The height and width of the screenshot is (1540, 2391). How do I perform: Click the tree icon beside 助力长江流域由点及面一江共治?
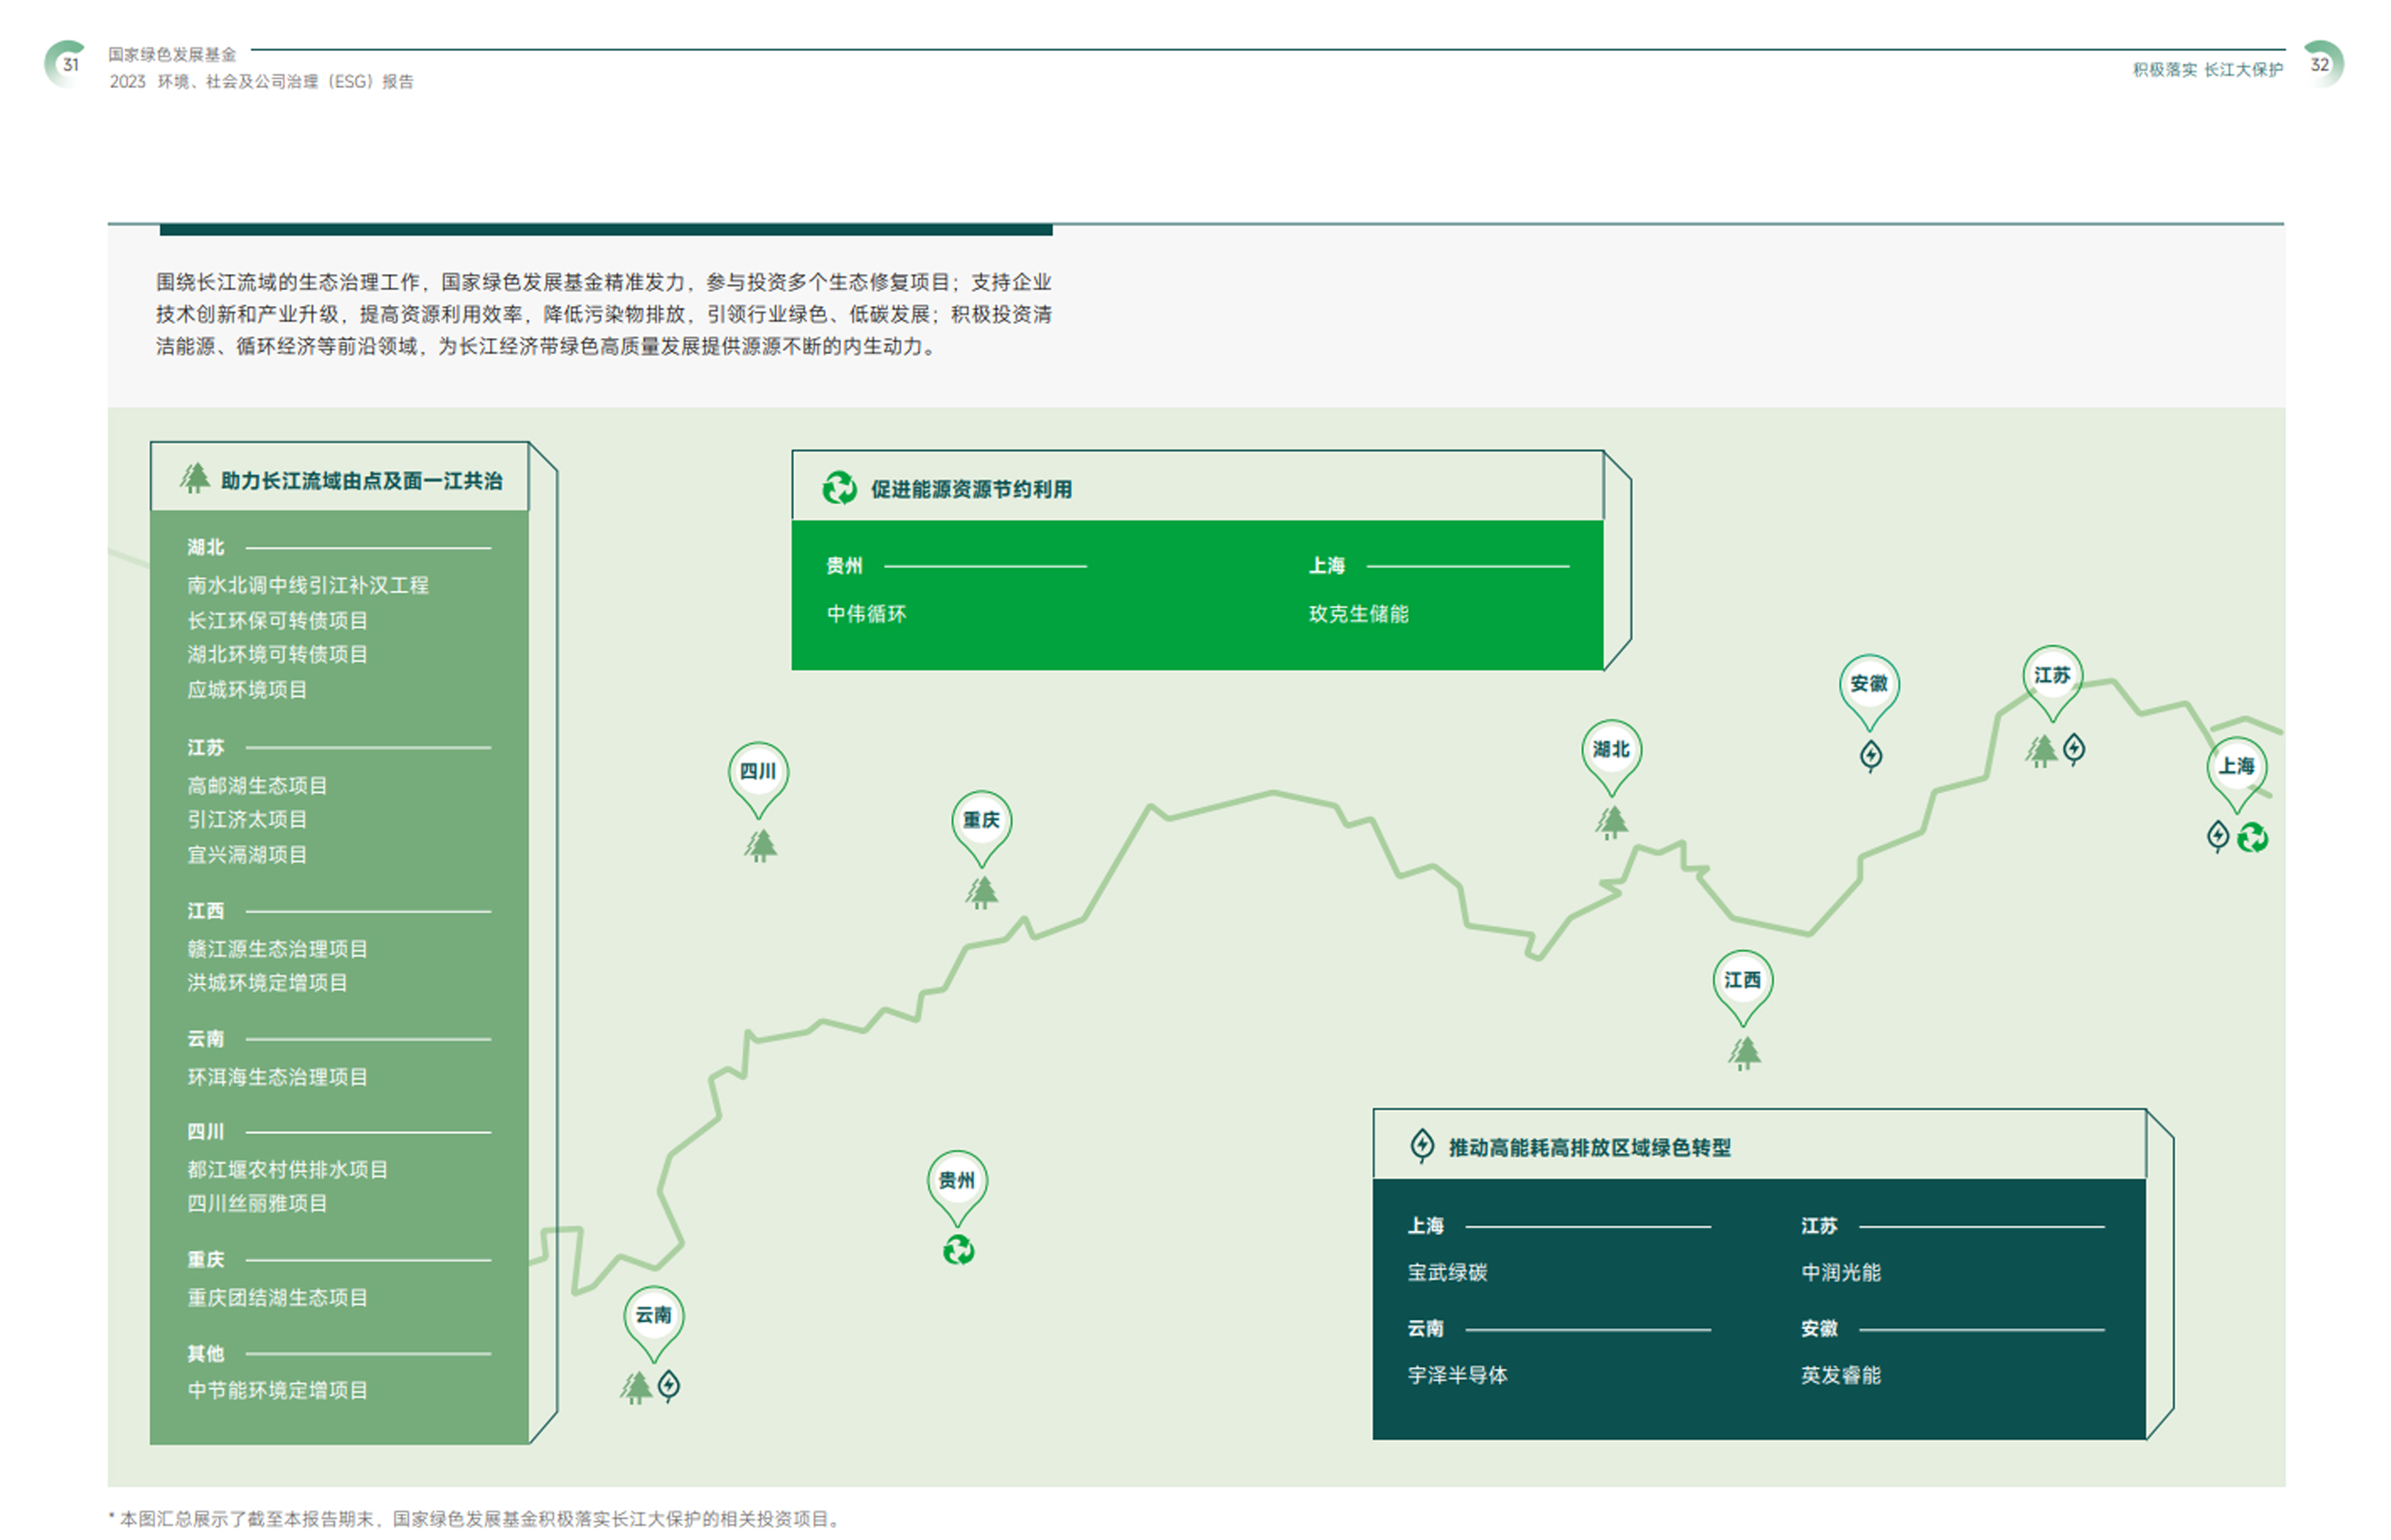(x=194, y=479)
